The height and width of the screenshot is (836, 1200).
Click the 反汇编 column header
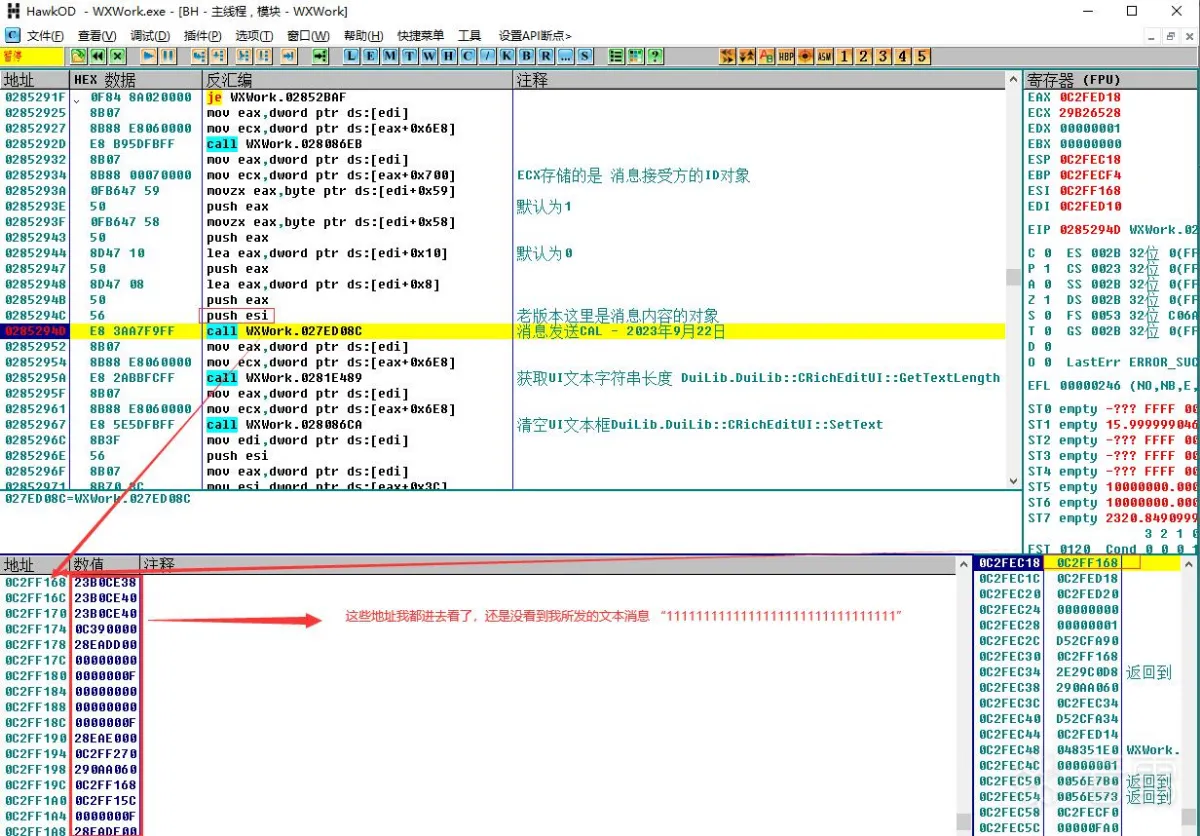pyautogui.click(x=358, y=80)
